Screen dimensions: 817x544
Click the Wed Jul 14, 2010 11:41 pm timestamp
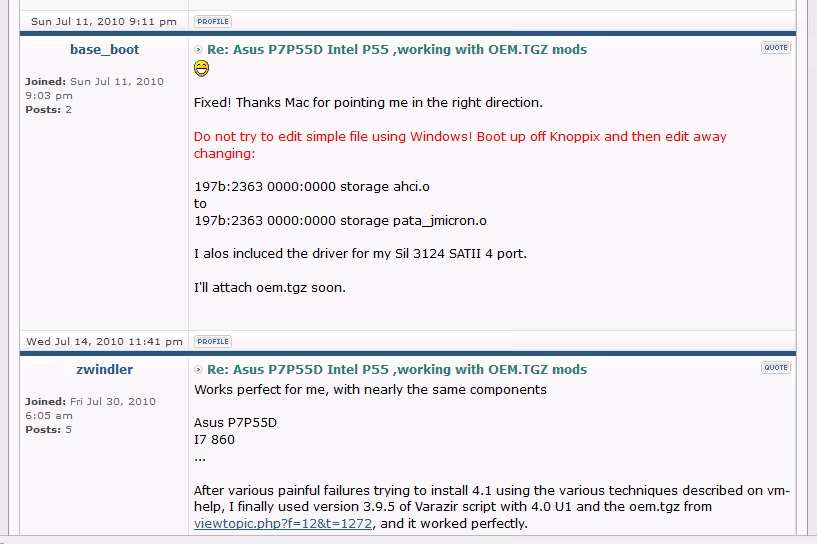[x=104, y=341]
